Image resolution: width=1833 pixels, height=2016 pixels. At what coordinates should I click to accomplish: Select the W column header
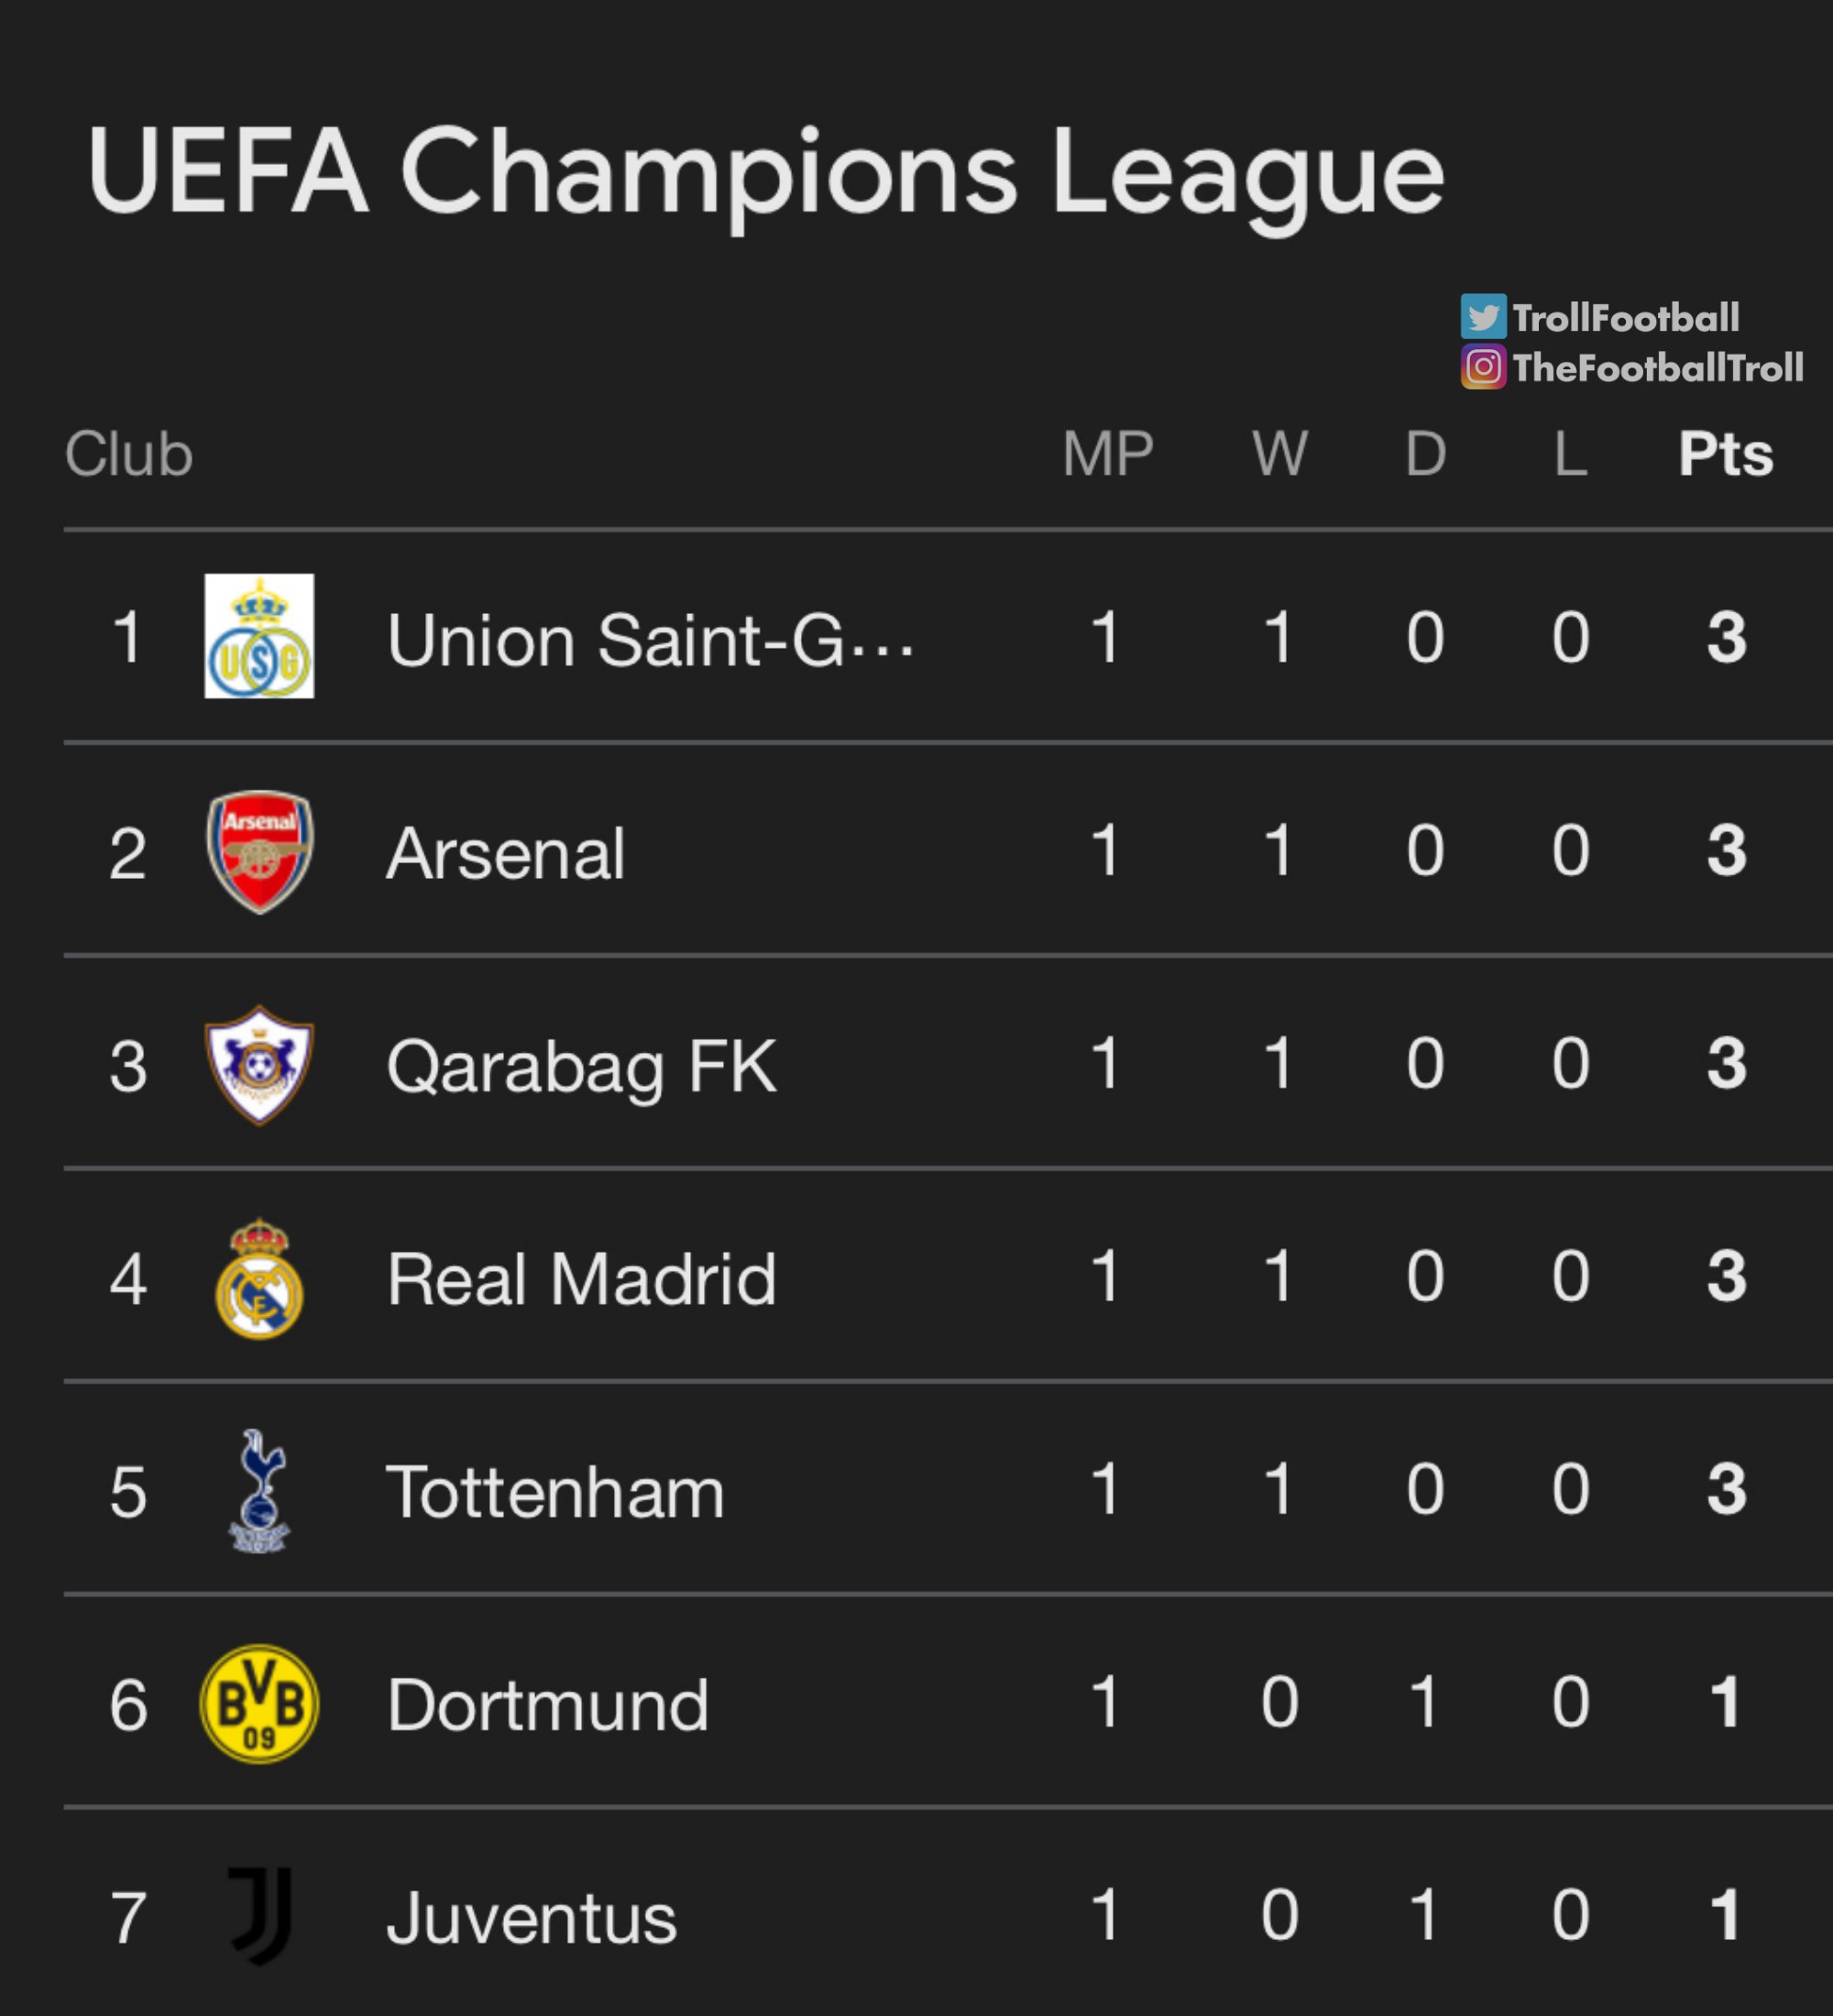tap(1280, 454)
